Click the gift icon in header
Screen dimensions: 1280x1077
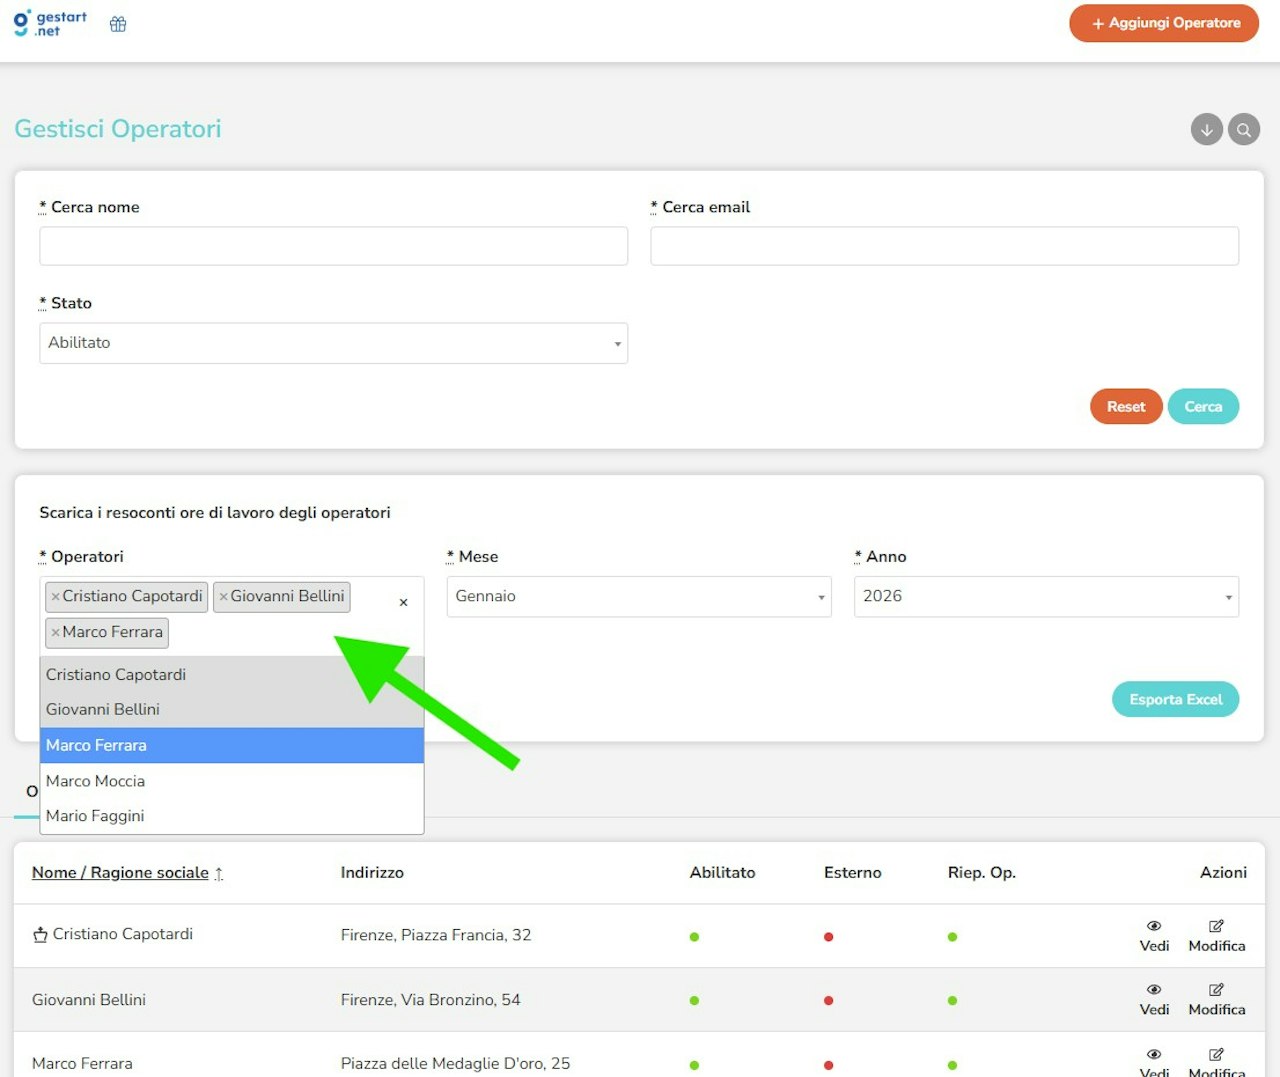(118, 24)
